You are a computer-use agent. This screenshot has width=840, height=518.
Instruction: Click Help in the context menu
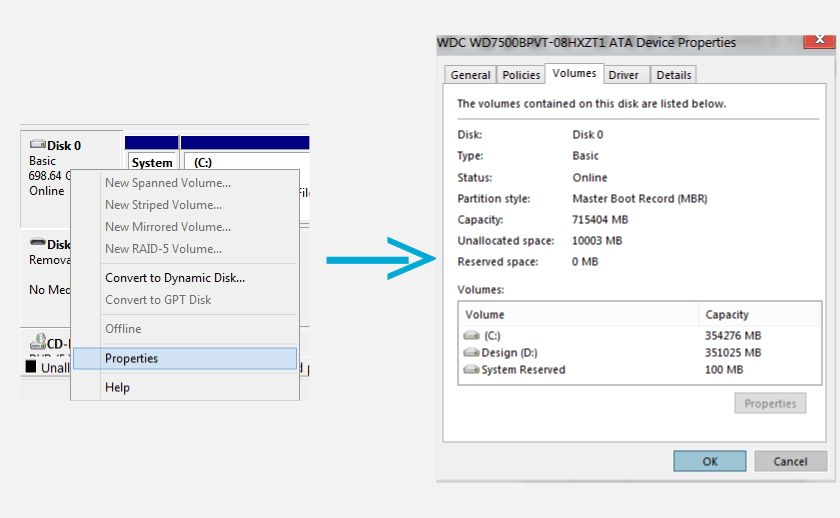coord(118,387)
